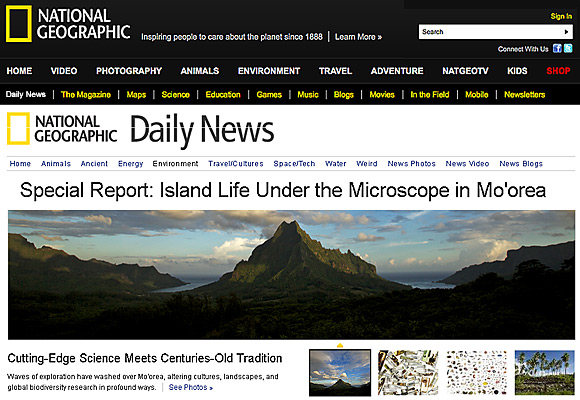
Task: Visit the red SHOP link
Action: (x=558, y=71)
